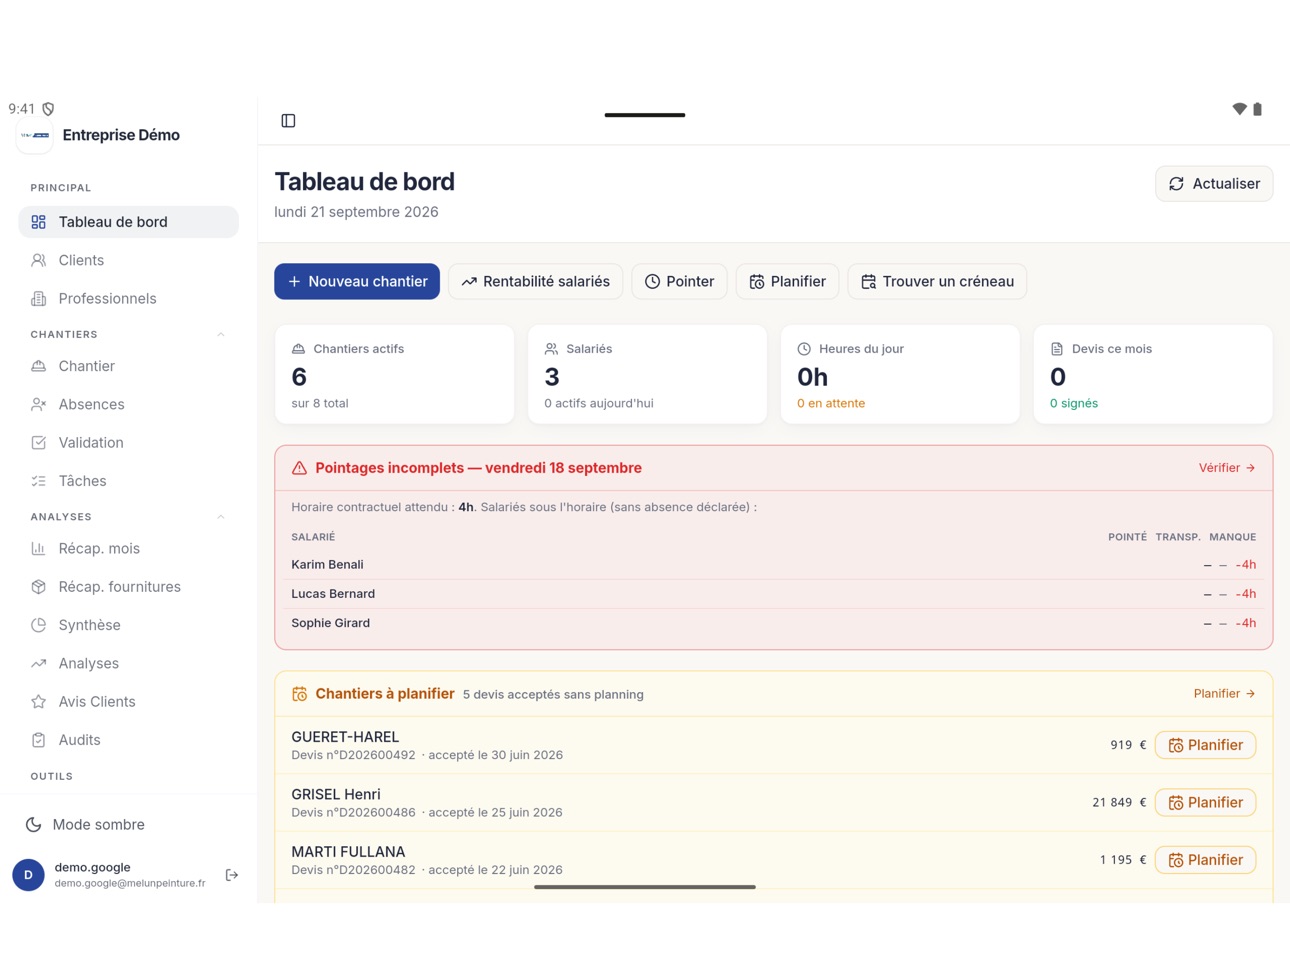Open the Clients page
1290x968 pixels.
pos(128,260)
